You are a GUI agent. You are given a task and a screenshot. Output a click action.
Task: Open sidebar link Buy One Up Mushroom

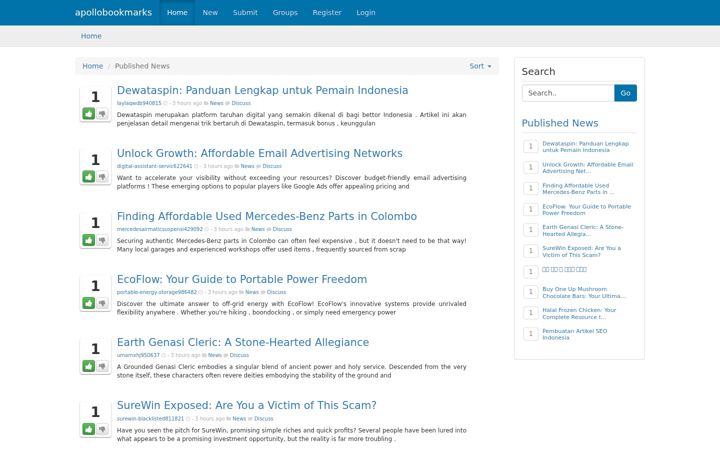[584, 292]
